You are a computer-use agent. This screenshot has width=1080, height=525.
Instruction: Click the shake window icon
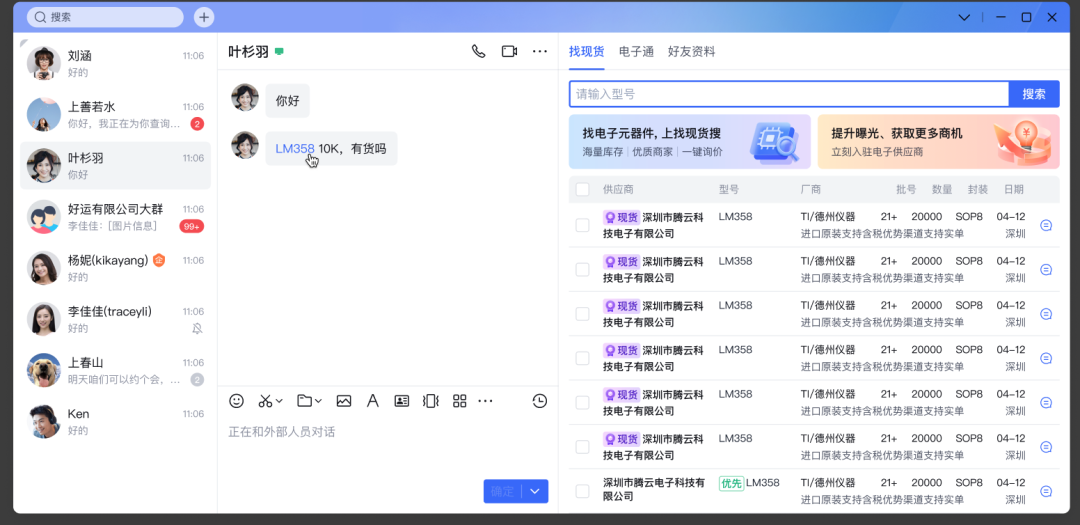click(430, 401)
